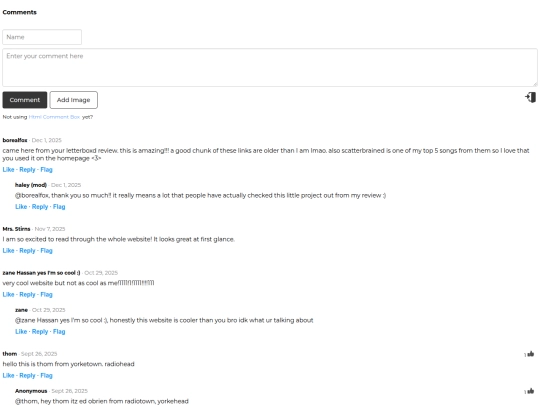Like zane Hassan's cool website comment
Viewport: 540px width, 405px height.
(x=8, y=294)
